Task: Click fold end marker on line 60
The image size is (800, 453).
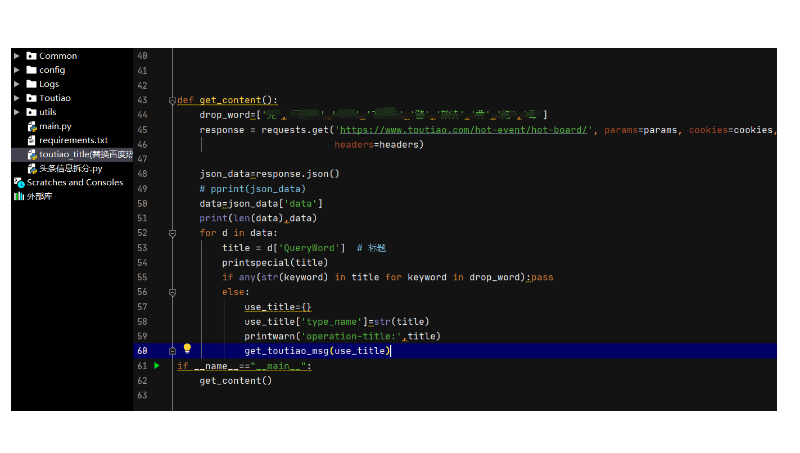Action: [172, 351]
